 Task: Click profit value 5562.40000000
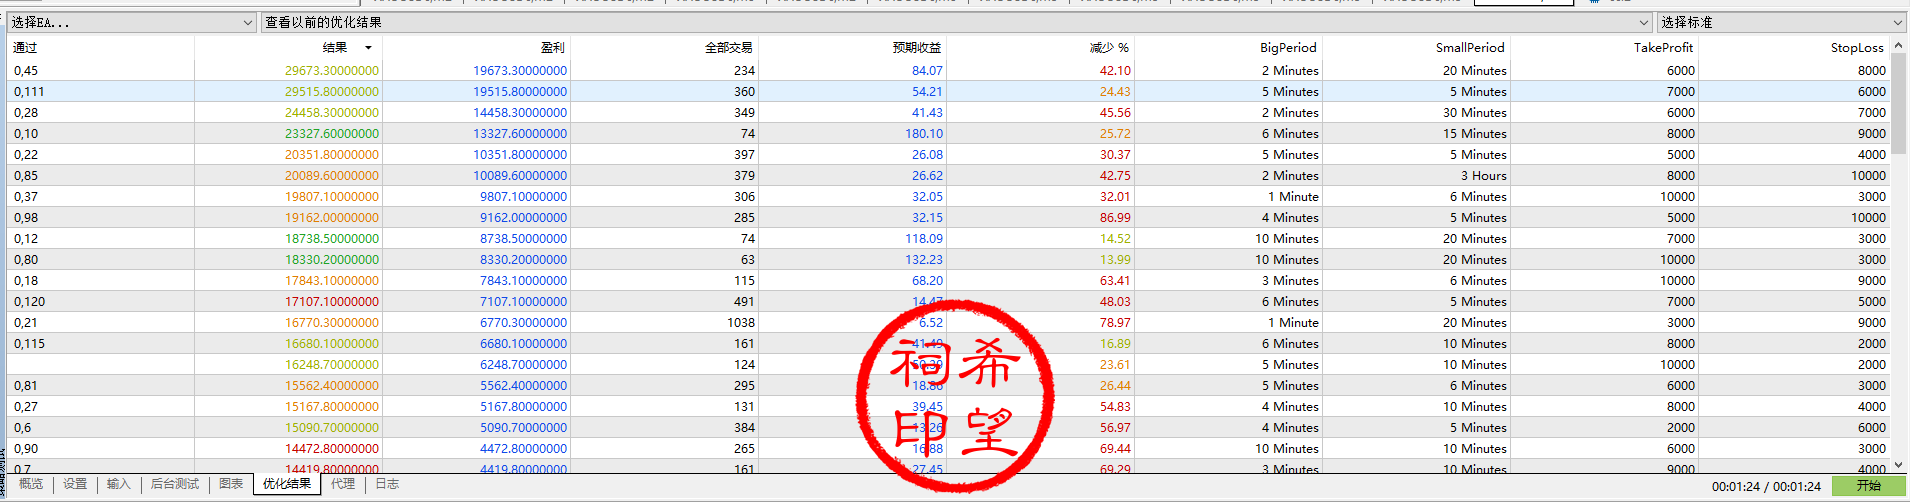tap(523, 385)
